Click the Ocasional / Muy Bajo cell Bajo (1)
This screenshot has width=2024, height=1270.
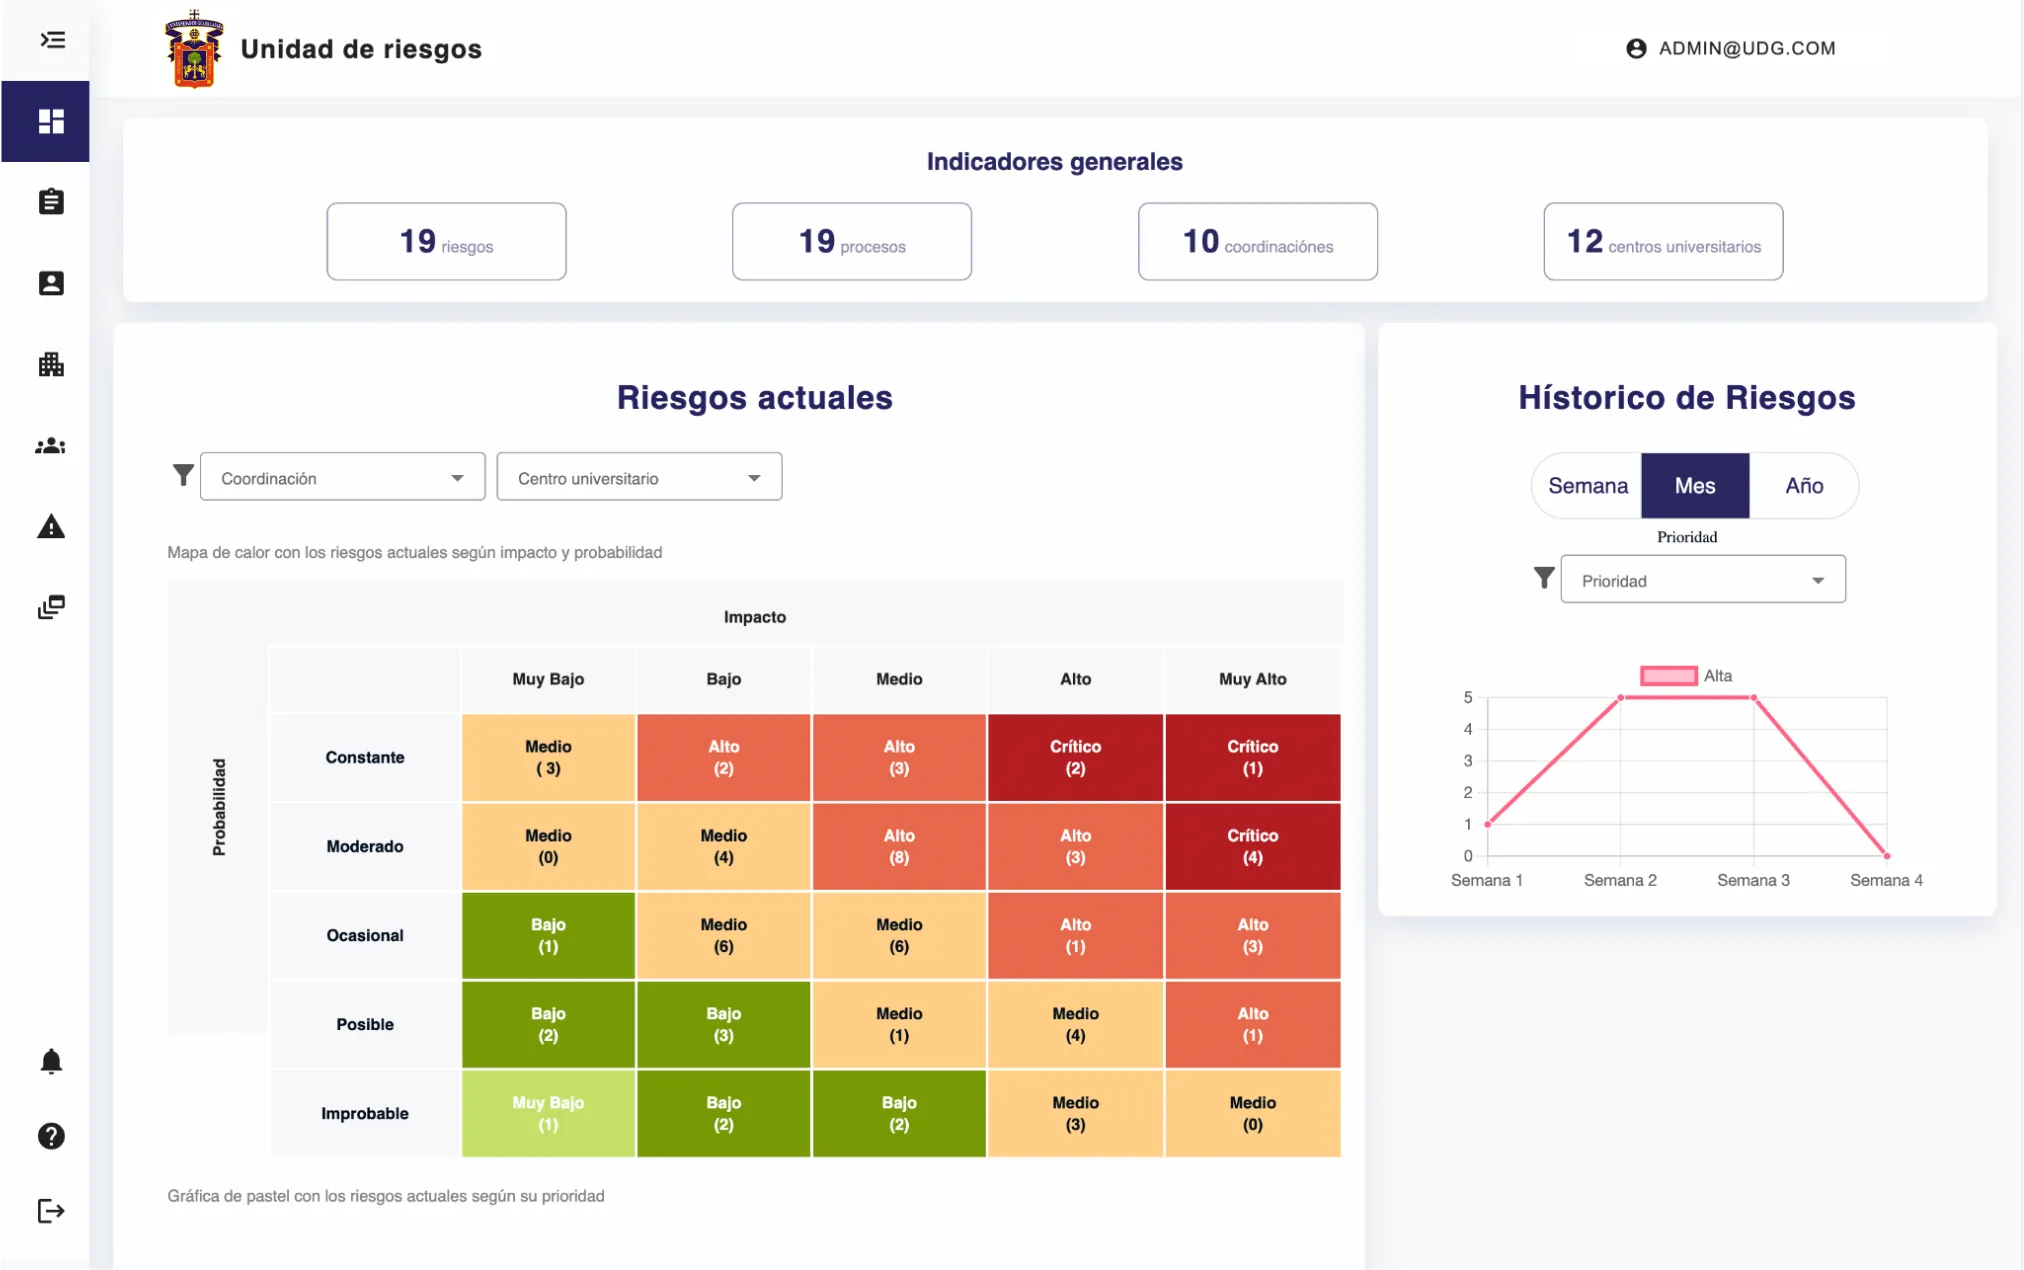[548, 936]
